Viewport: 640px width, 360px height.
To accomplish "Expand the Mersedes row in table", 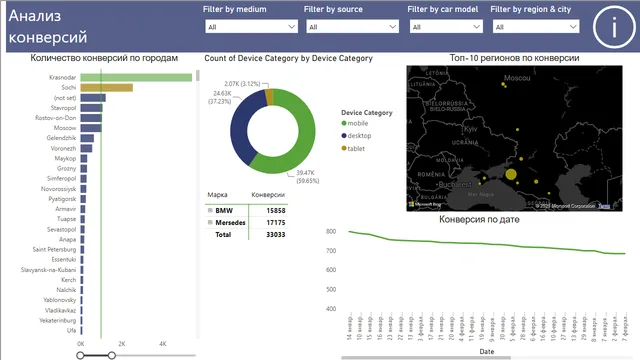I will pyautogui.click(x=210, y=222).
